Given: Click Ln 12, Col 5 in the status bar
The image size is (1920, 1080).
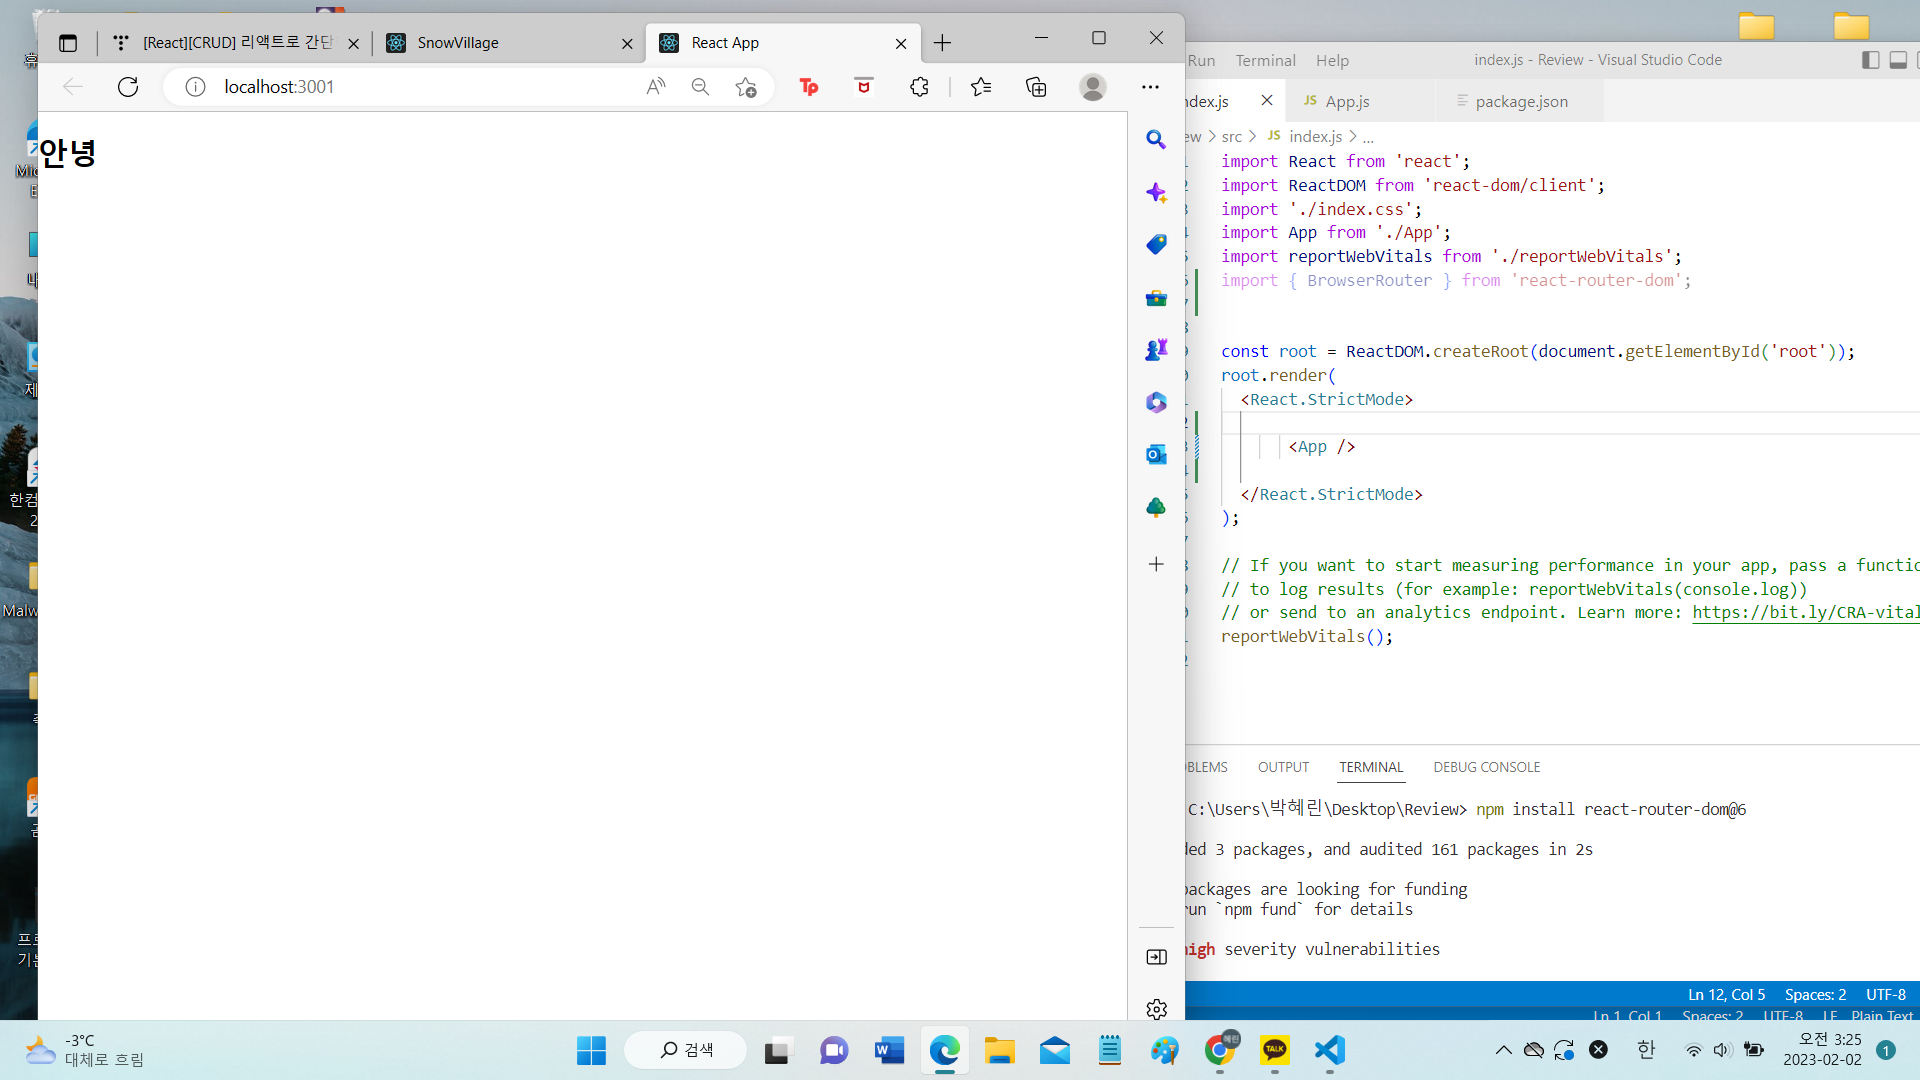Looking at the screenshot, I should pos(1726,994).
